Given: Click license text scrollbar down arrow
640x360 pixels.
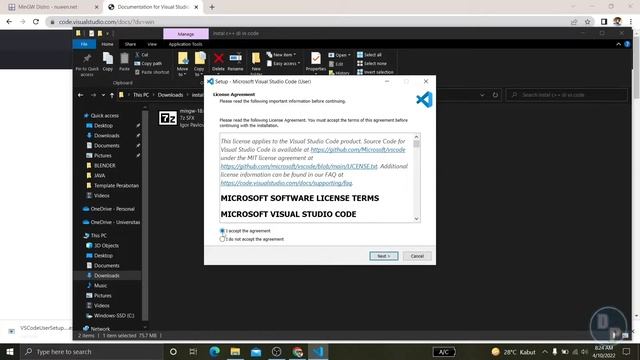Looking at the screenshot, I should (416, 219).
